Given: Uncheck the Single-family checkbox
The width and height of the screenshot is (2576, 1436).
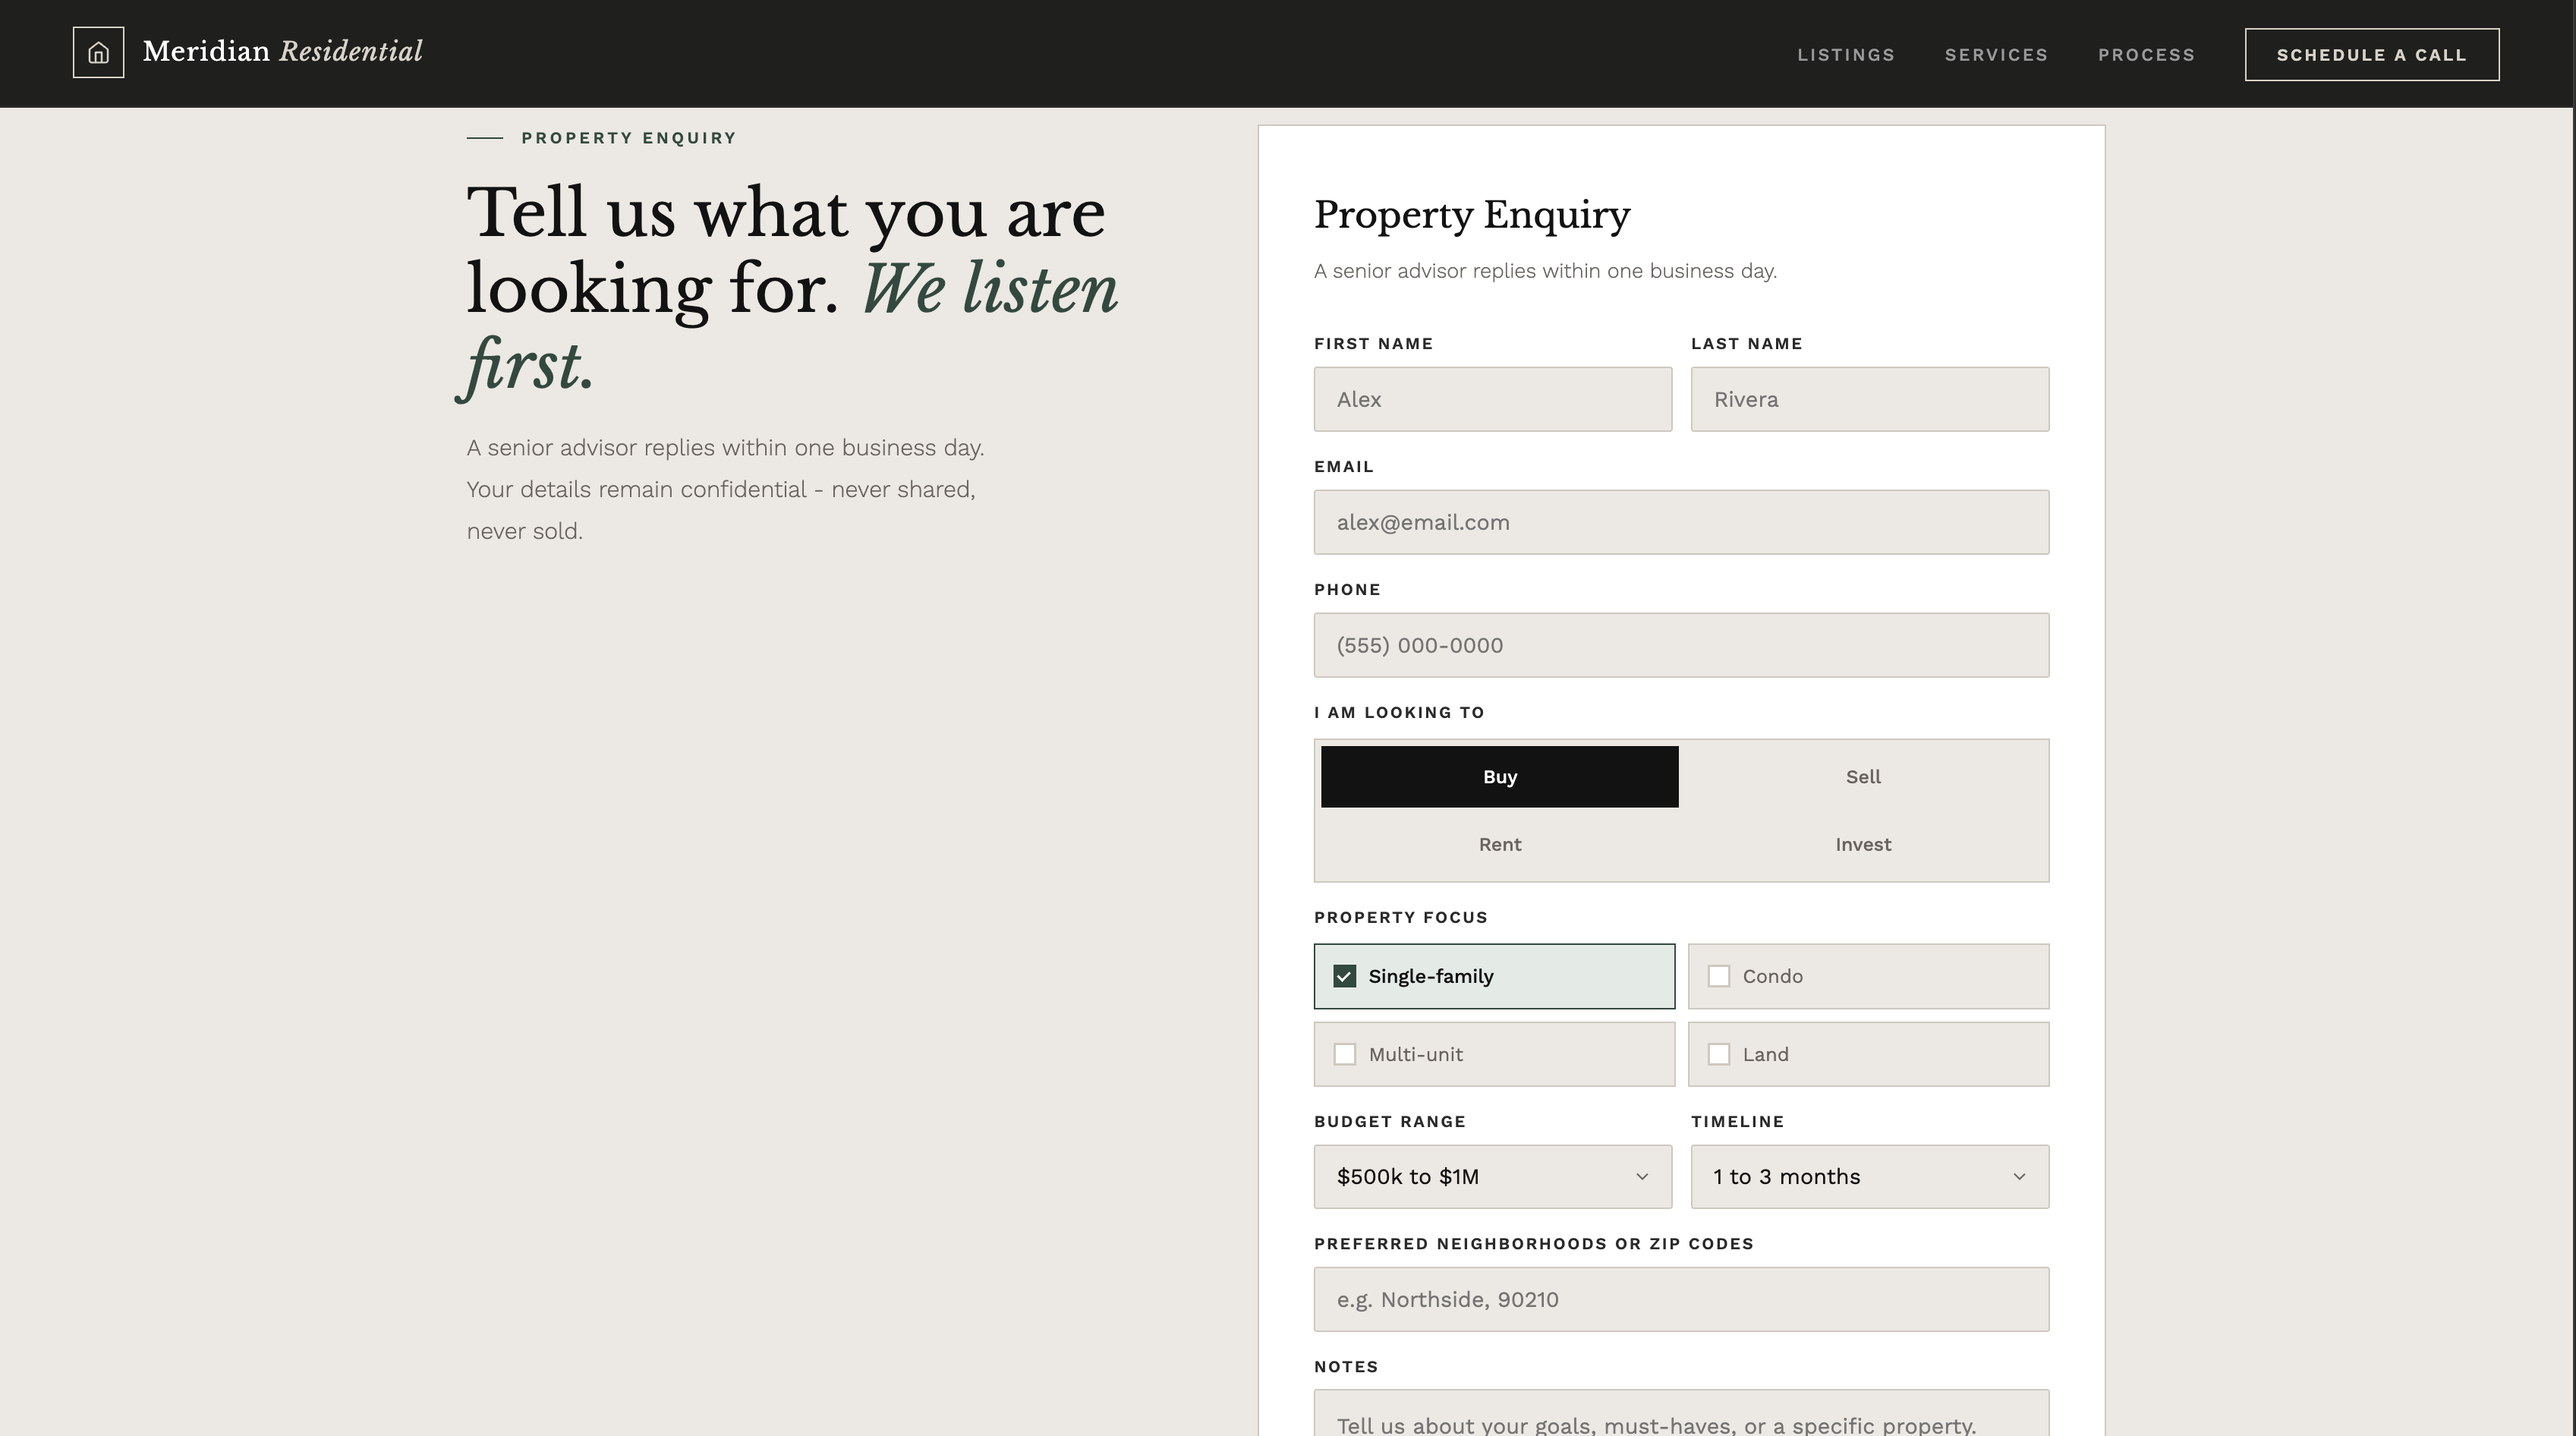Looking at the screenshot, I should [1344, 976].
